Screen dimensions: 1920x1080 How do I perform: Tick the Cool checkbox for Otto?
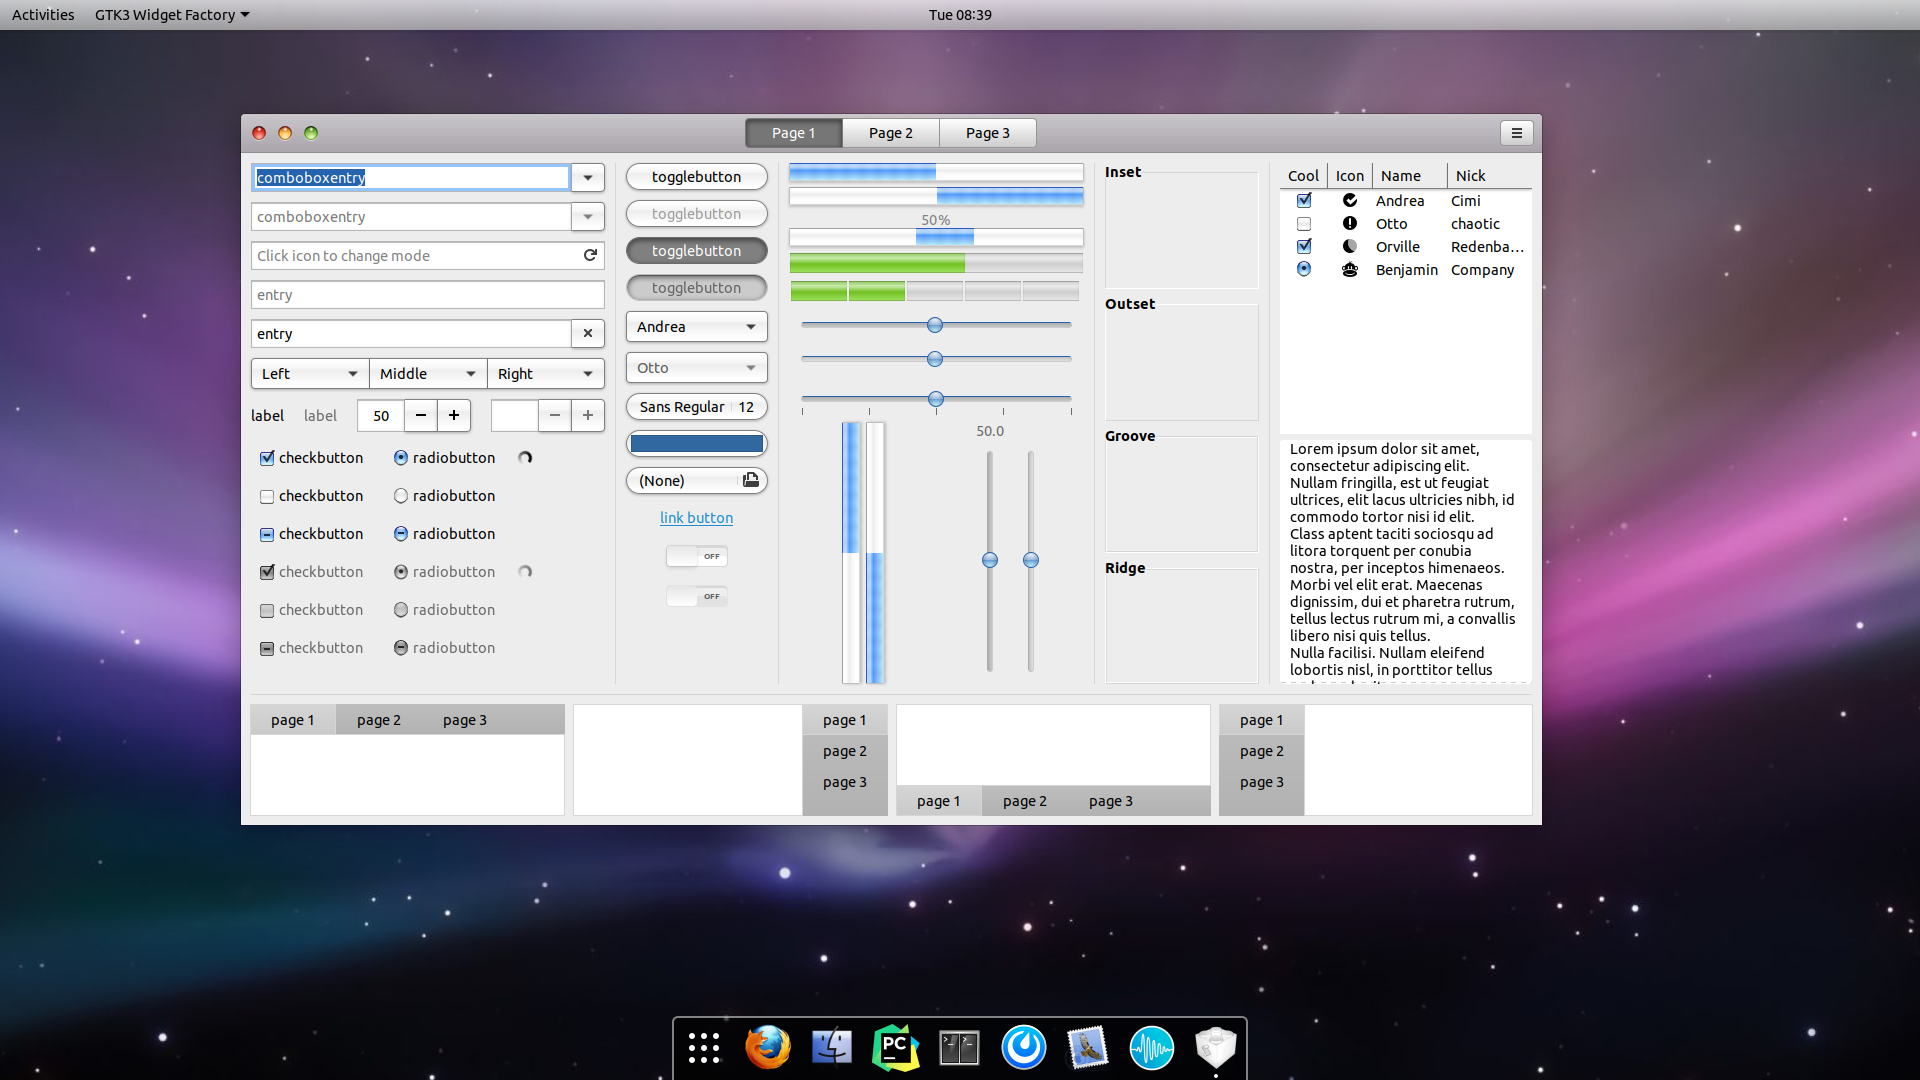tap(1304, 224)
